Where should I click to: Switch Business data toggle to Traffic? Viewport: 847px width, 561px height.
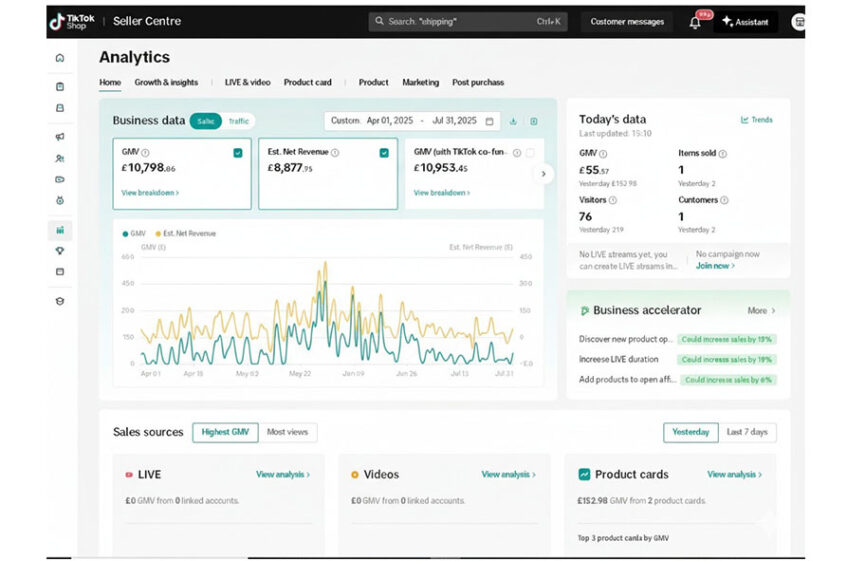pos(238,121)
